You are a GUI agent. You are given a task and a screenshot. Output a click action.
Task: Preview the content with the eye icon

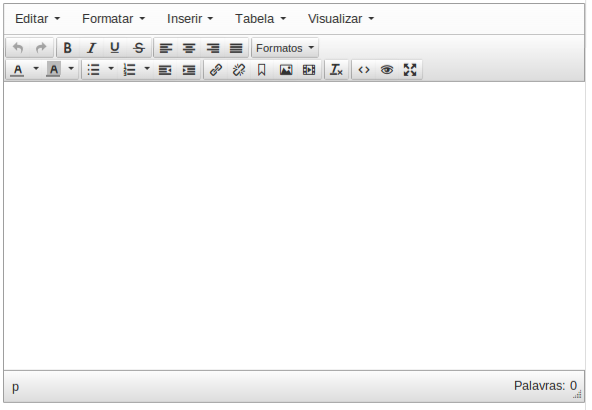387,70
